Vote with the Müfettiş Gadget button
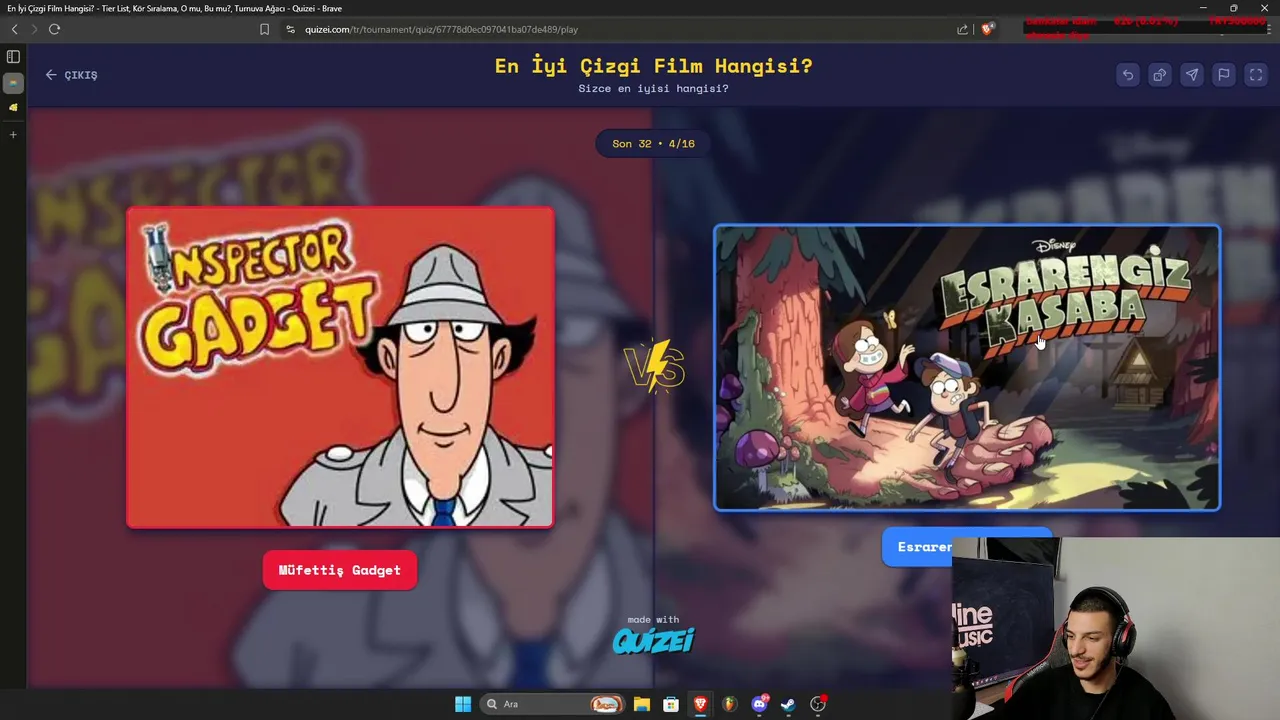Viewport: 1280px width, 720px height. pyautogui.click(x=340, y=570)
